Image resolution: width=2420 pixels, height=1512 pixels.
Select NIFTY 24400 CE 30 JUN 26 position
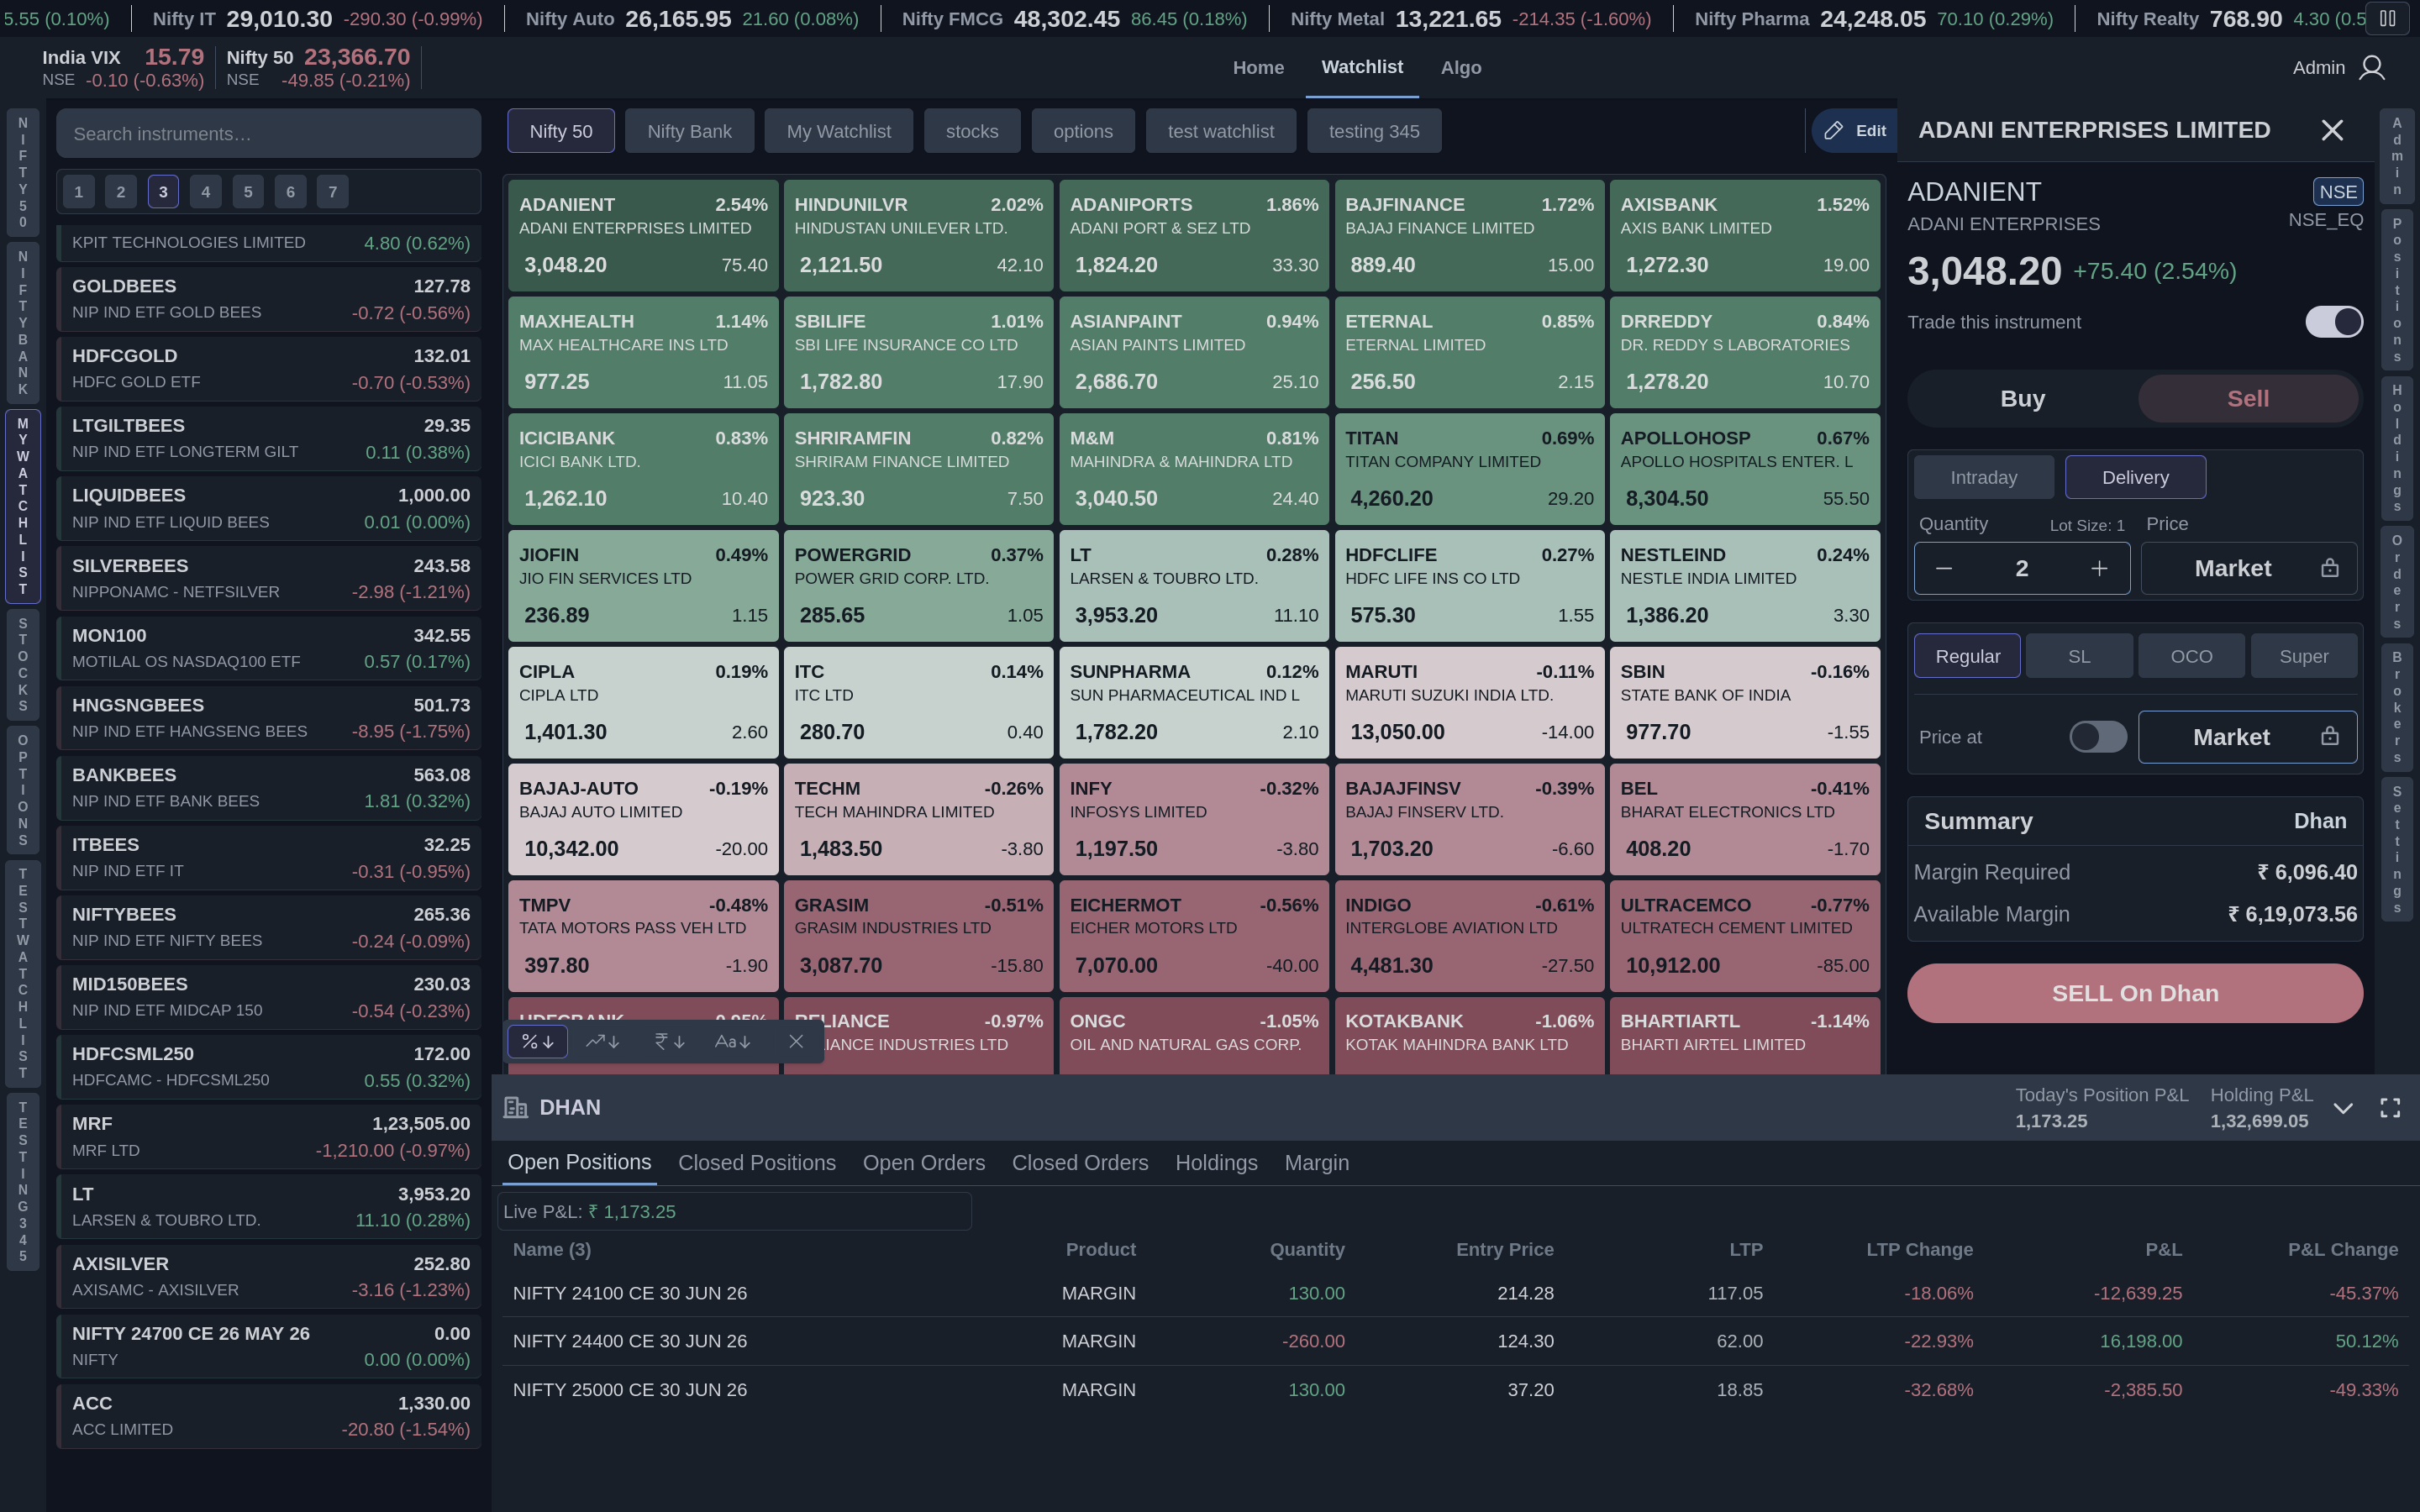1454,1341
